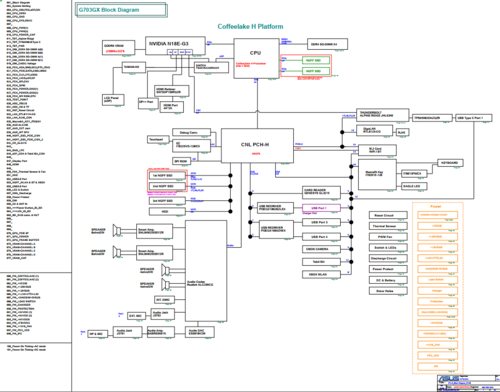Click the NVIDIA N18E-G3 GPU block

tap(175, 46)
